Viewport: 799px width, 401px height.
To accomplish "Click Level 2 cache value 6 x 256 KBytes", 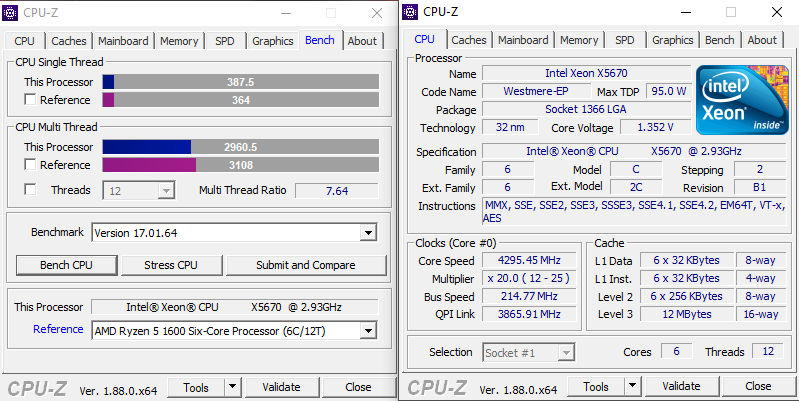I will click(687, 296).
